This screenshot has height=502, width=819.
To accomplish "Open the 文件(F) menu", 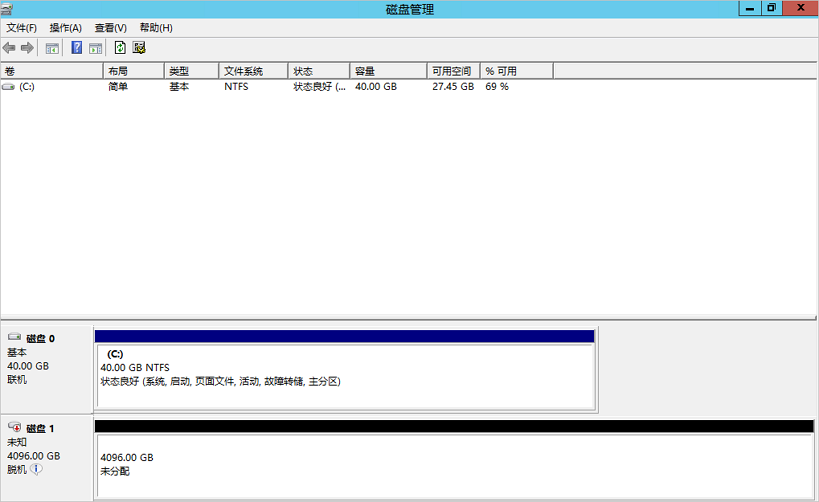I will (21, 28).
